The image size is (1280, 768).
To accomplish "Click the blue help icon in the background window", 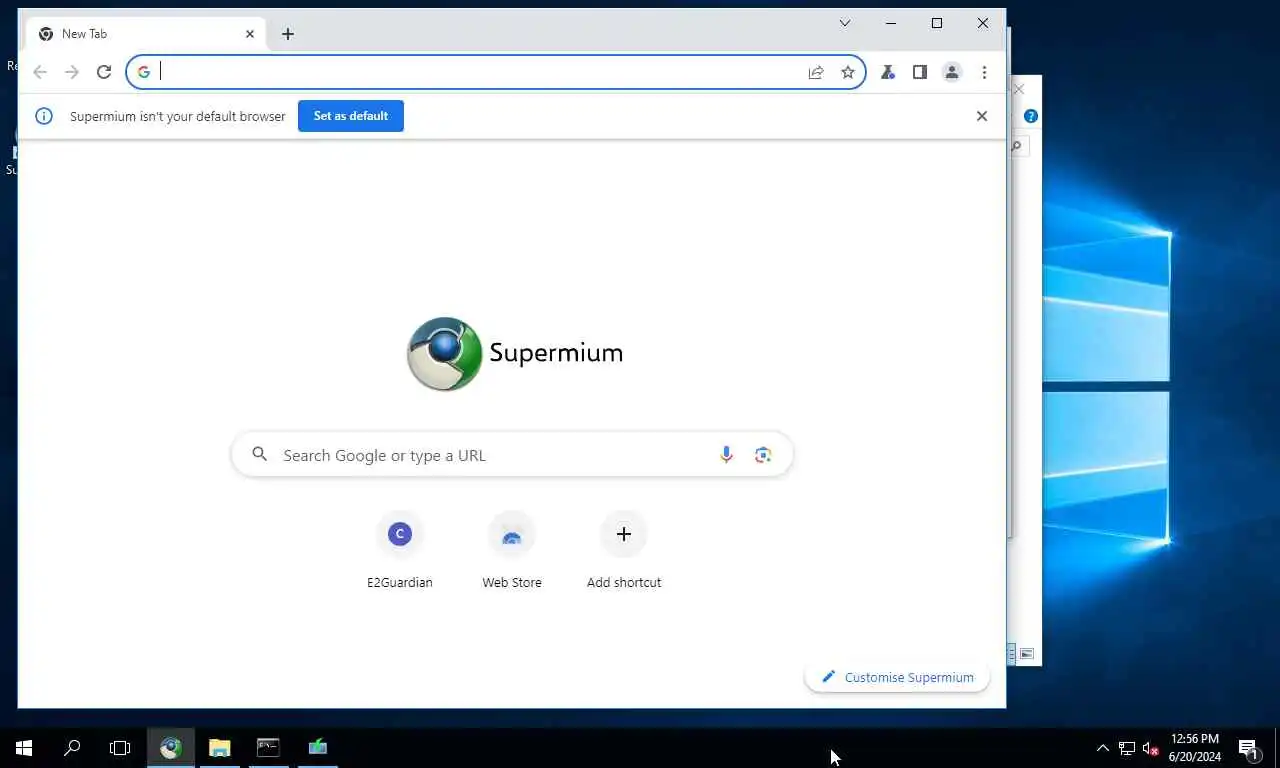I will click(x=1031, y=116).
